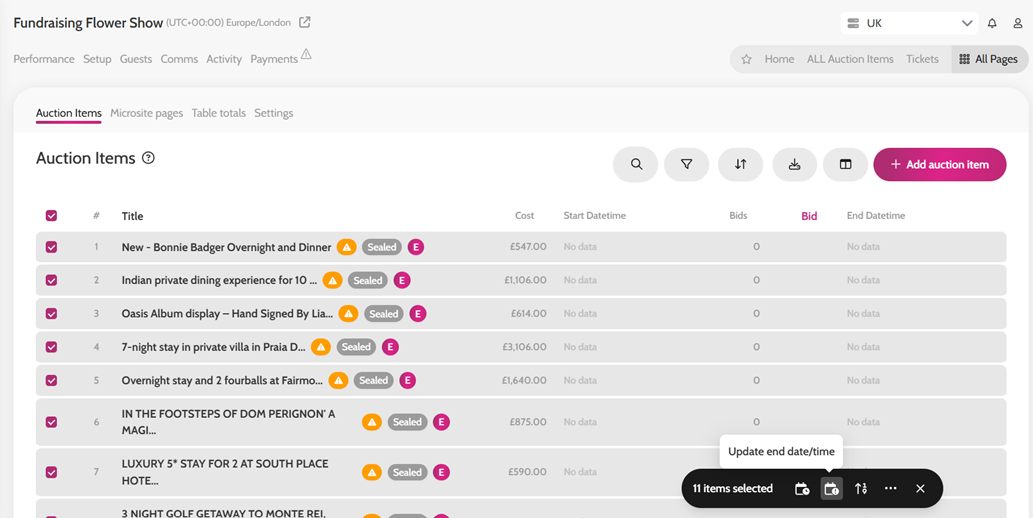Open the All Pages menu
This screenshot has width=1033, height=518.
[x=990, y=59]
